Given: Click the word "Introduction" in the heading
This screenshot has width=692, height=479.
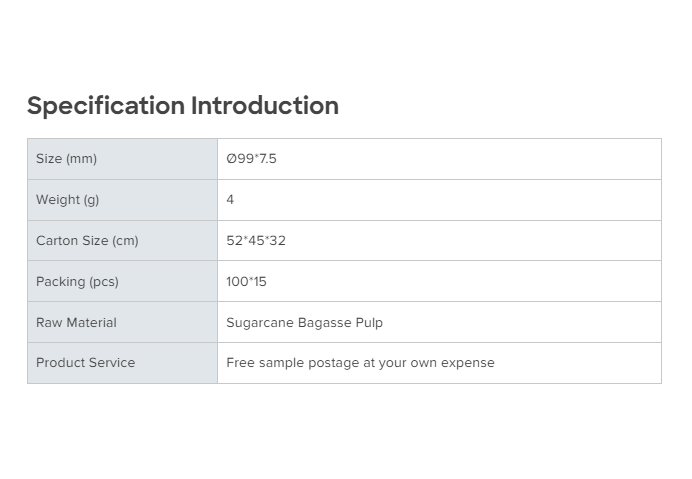Looking at the screenshot, I should click(265, 106).
